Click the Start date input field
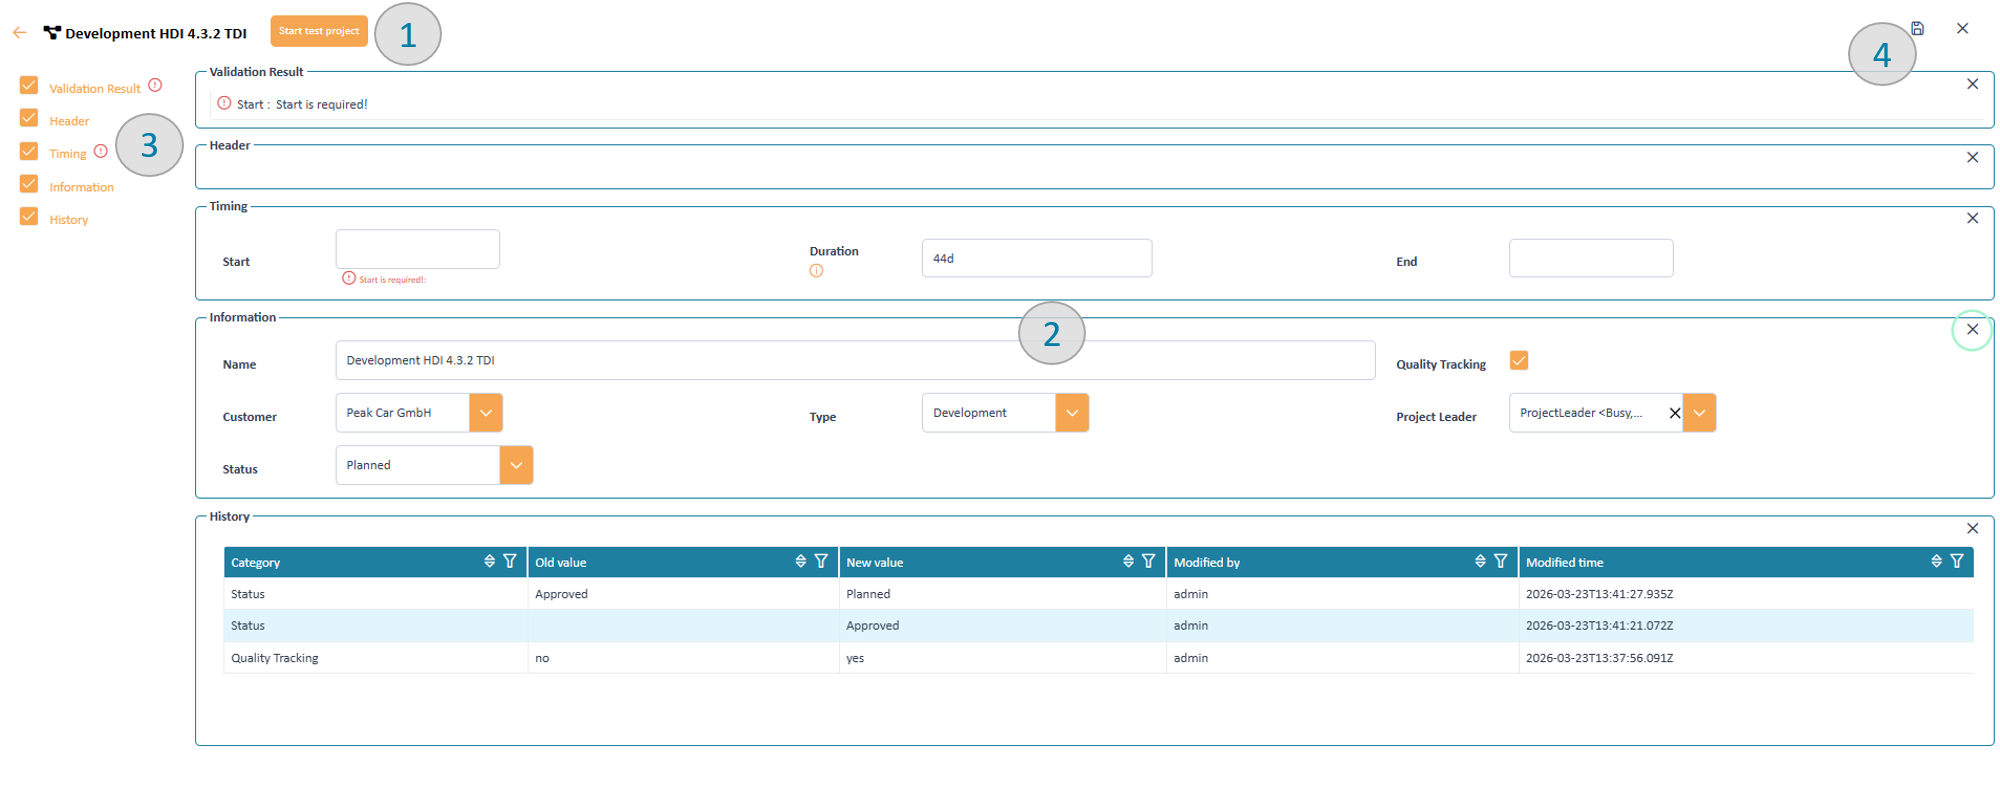This screenshot has height=788, width=2000. coord(418,249)
